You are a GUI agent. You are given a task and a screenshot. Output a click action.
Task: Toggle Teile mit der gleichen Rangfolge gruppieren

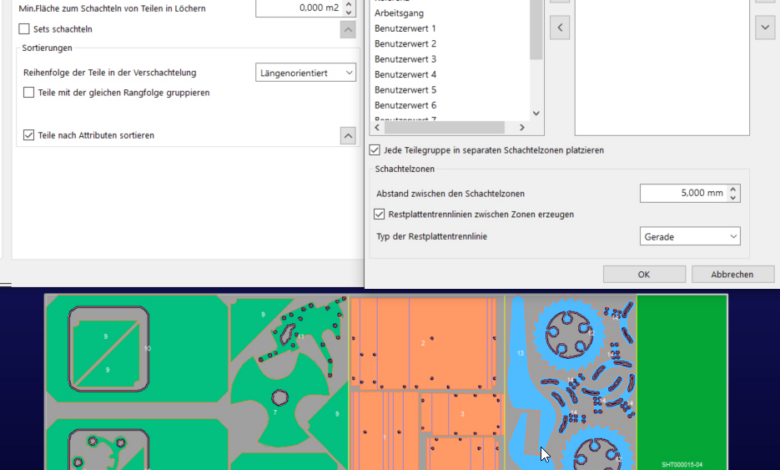click(x=29, y=93)
